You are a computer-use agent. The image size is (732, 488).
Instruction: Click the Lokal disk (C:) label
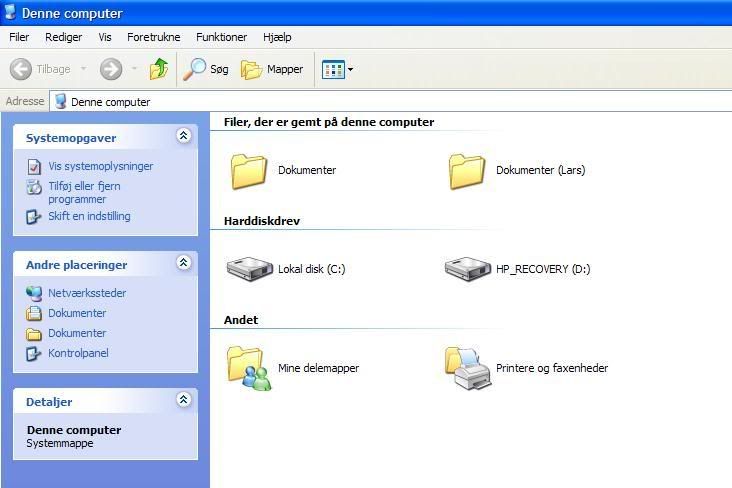tap(312, 269)
